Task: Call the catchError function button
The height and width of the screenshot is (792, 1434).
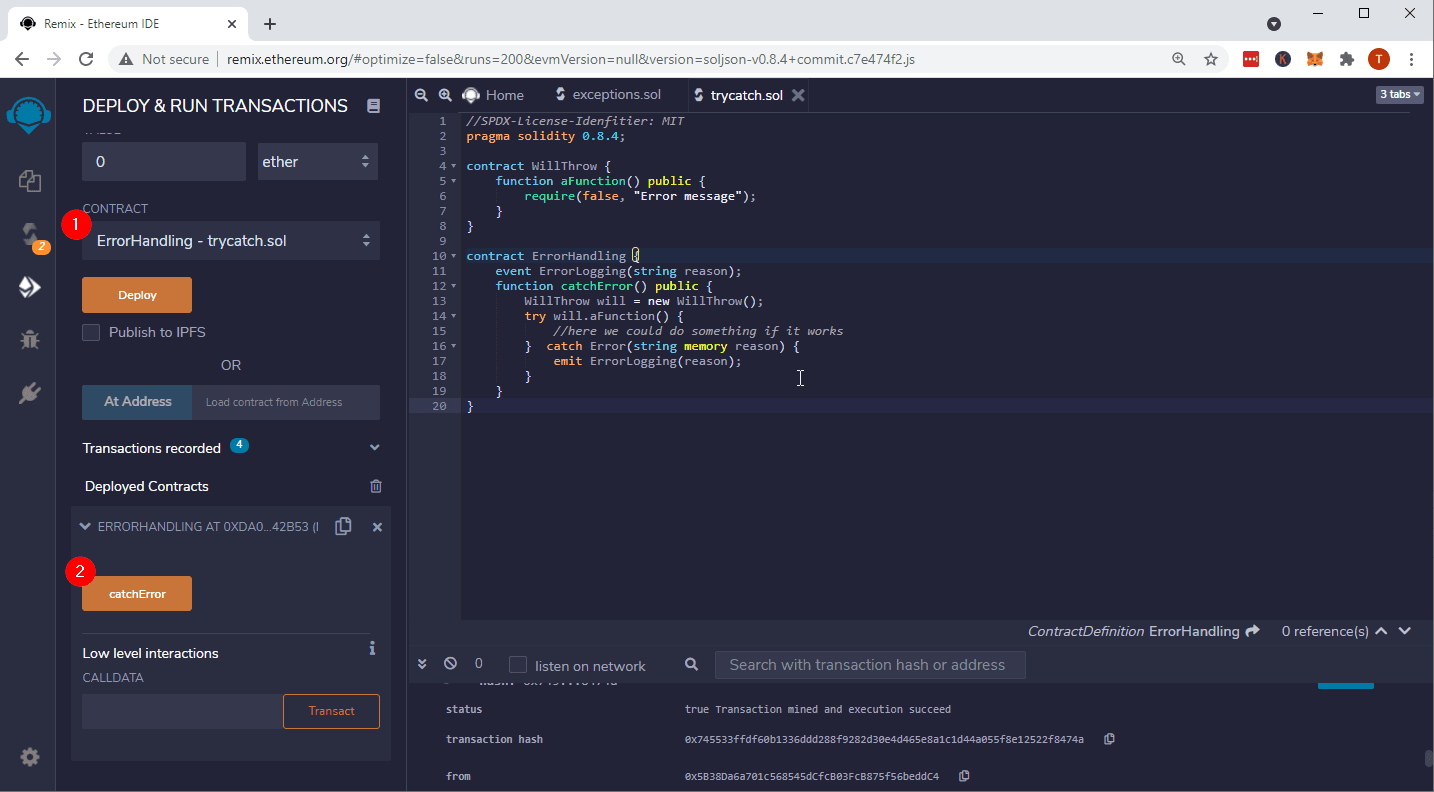Action: [137, 594]
